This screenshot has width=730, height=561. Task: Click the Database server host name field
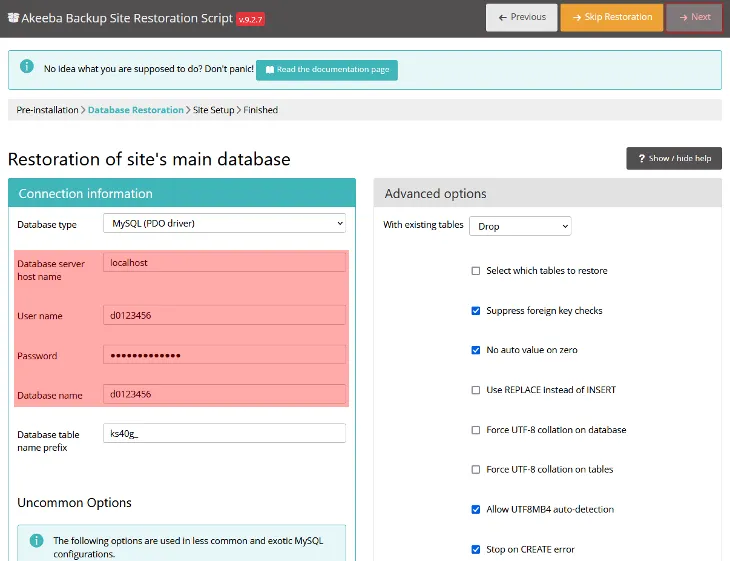224,263
